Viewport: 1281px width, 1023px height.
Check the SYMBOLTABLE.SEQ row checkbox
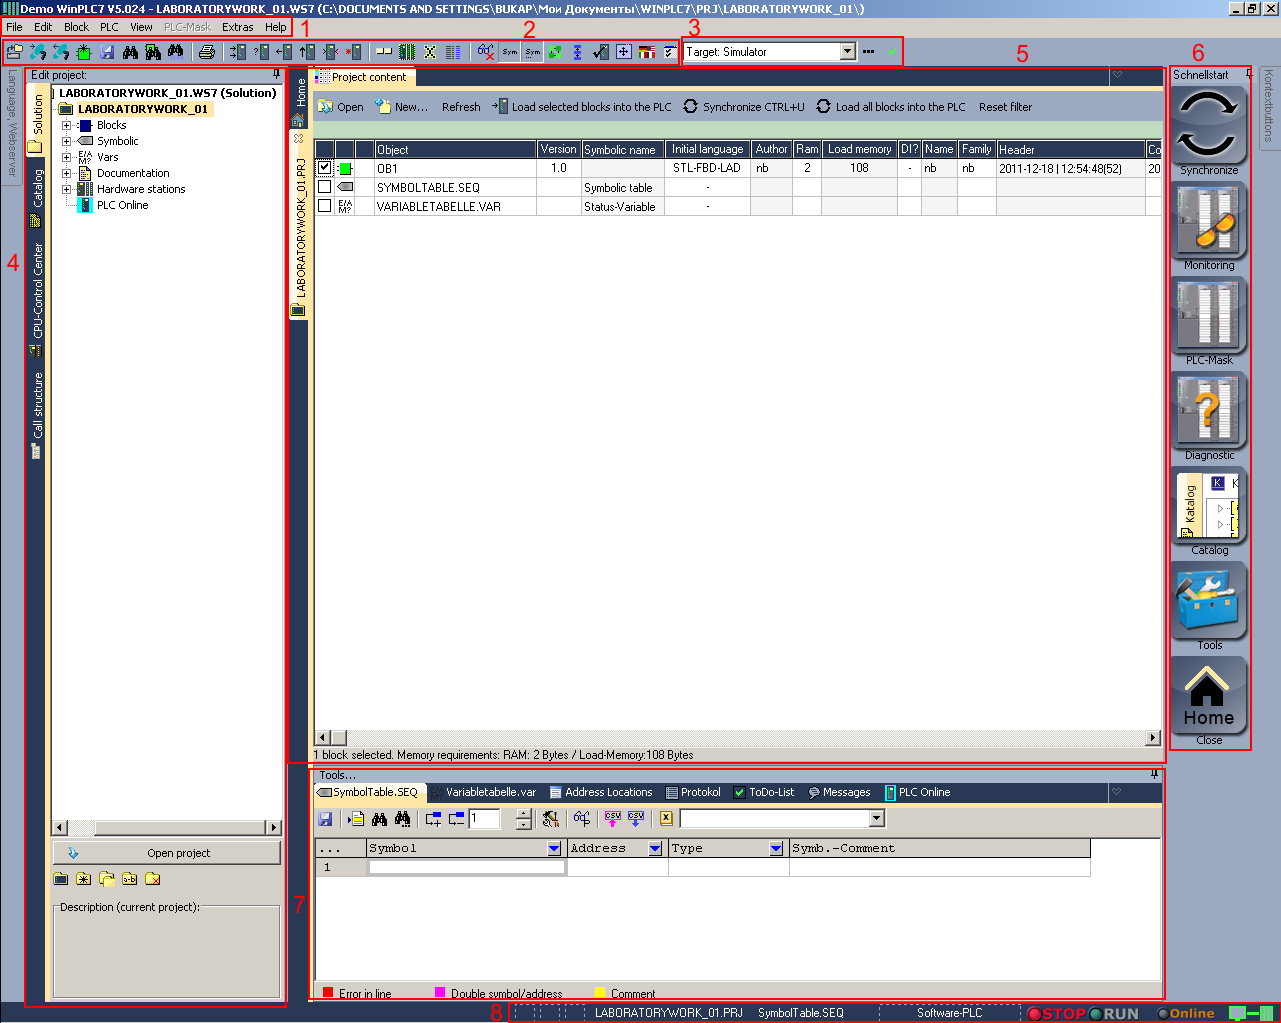click(x=324, y=187)
